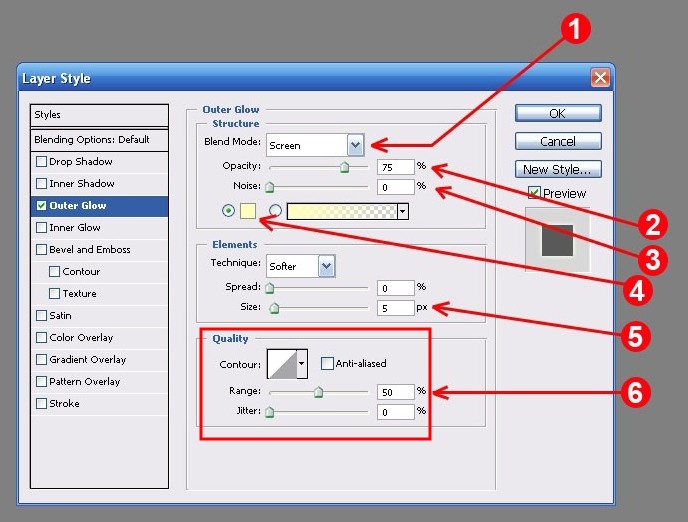The height and width of the screenshot is (522, 688).
Task: Enable the Gradient Overlay checkbox
Action: 41,359
